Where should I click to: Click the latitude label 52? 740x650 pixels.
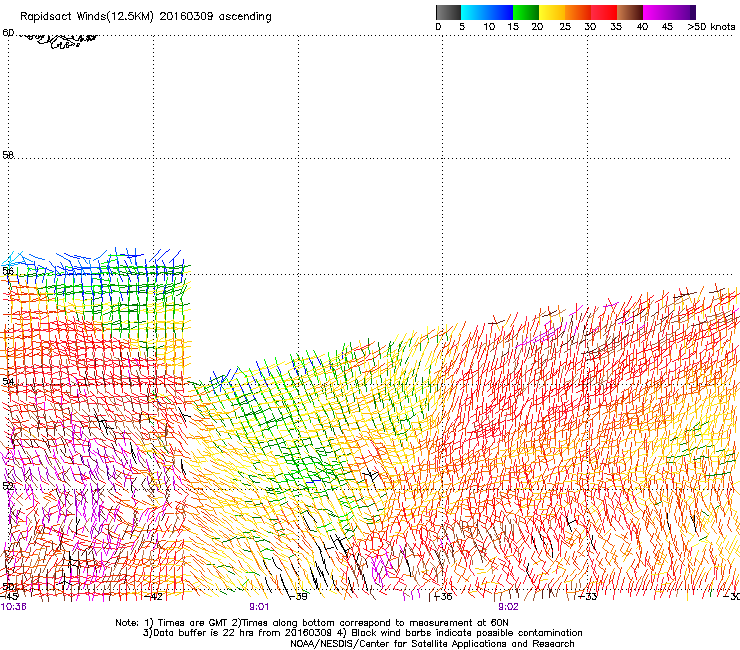click(x=8, y=486)
